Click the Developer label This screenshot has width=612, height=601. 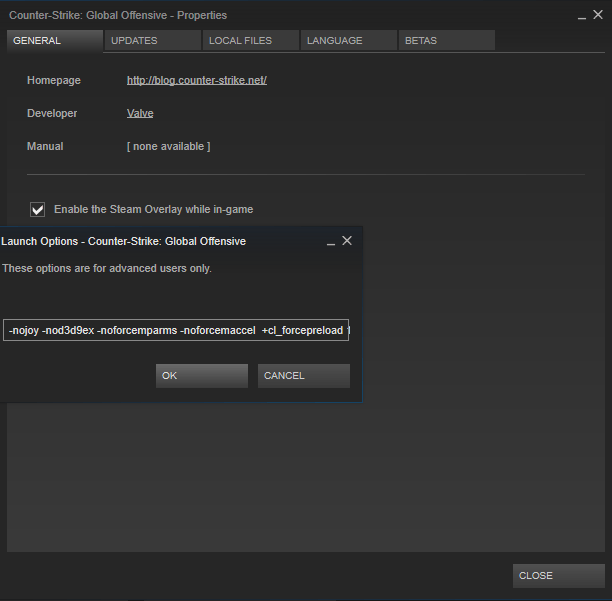(52, 114)
